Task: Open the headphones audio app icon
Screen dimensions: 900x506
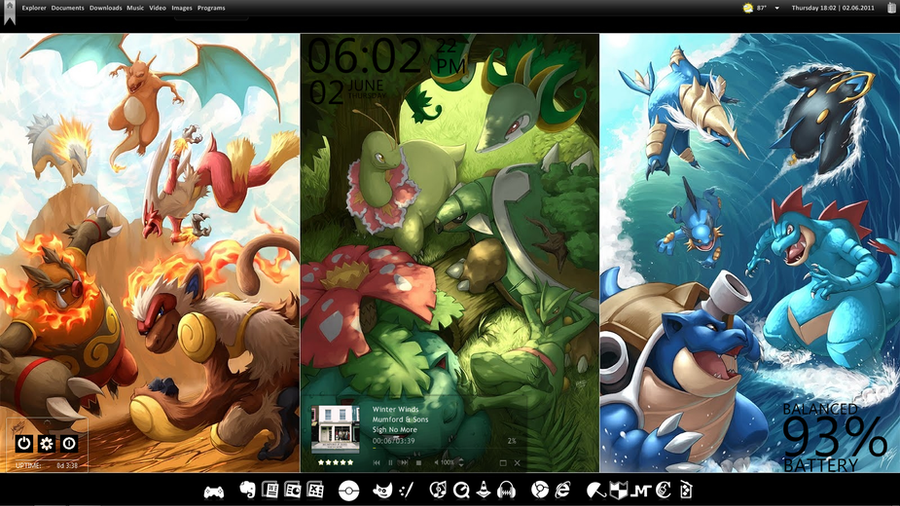Action: [x=506, y=491]
